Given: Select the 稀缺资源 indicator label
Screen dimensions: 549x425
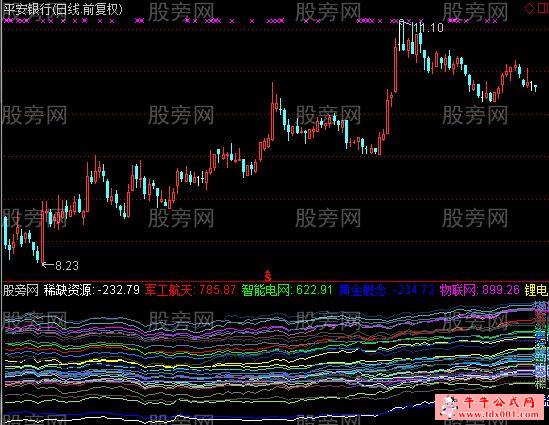Looking at the screenshot, I should click(x=67, y=290).
